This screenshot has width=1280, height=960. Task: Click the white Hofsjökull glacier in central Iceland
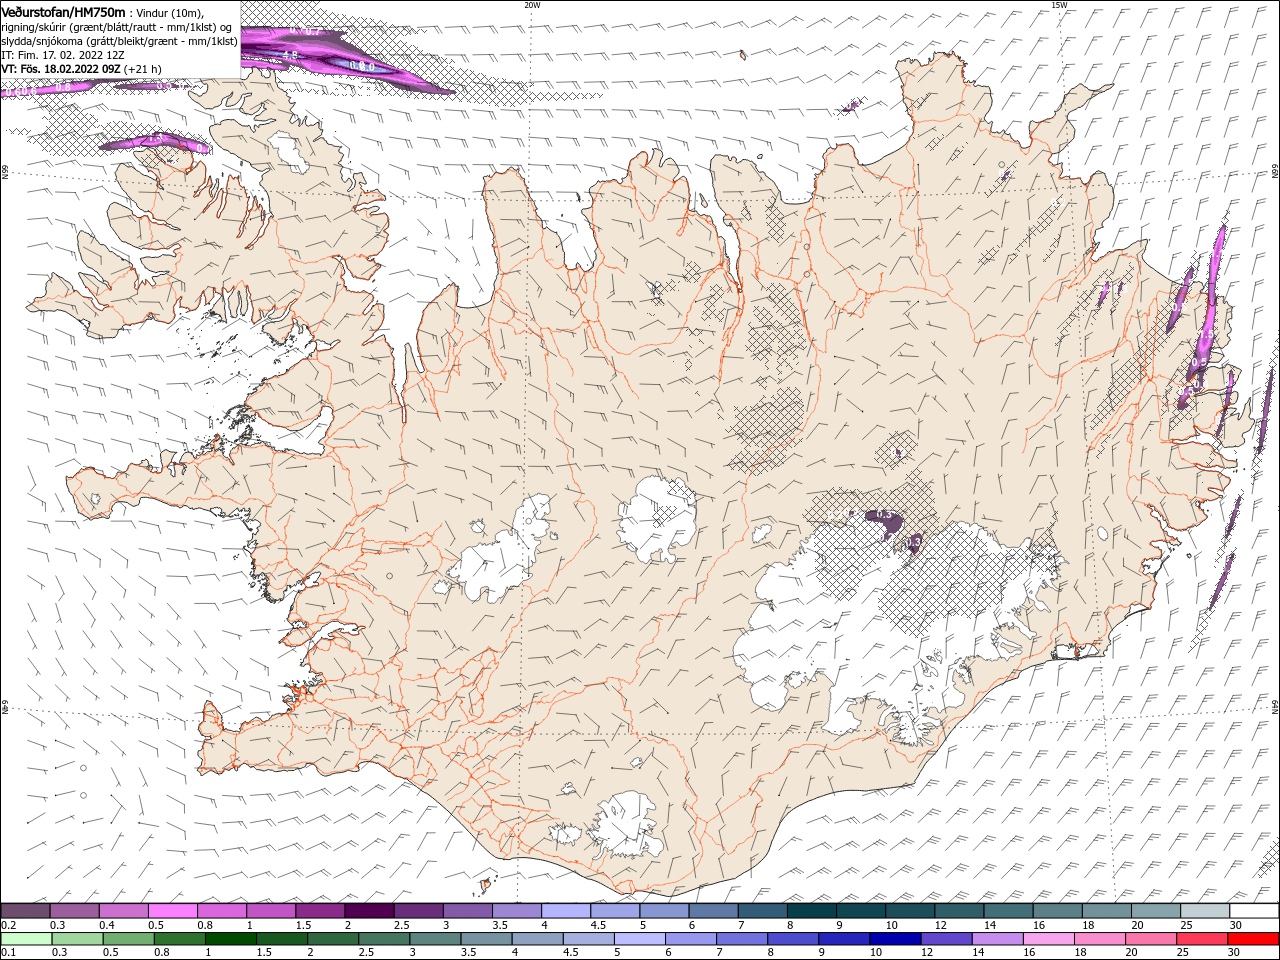tap(658, 520)
